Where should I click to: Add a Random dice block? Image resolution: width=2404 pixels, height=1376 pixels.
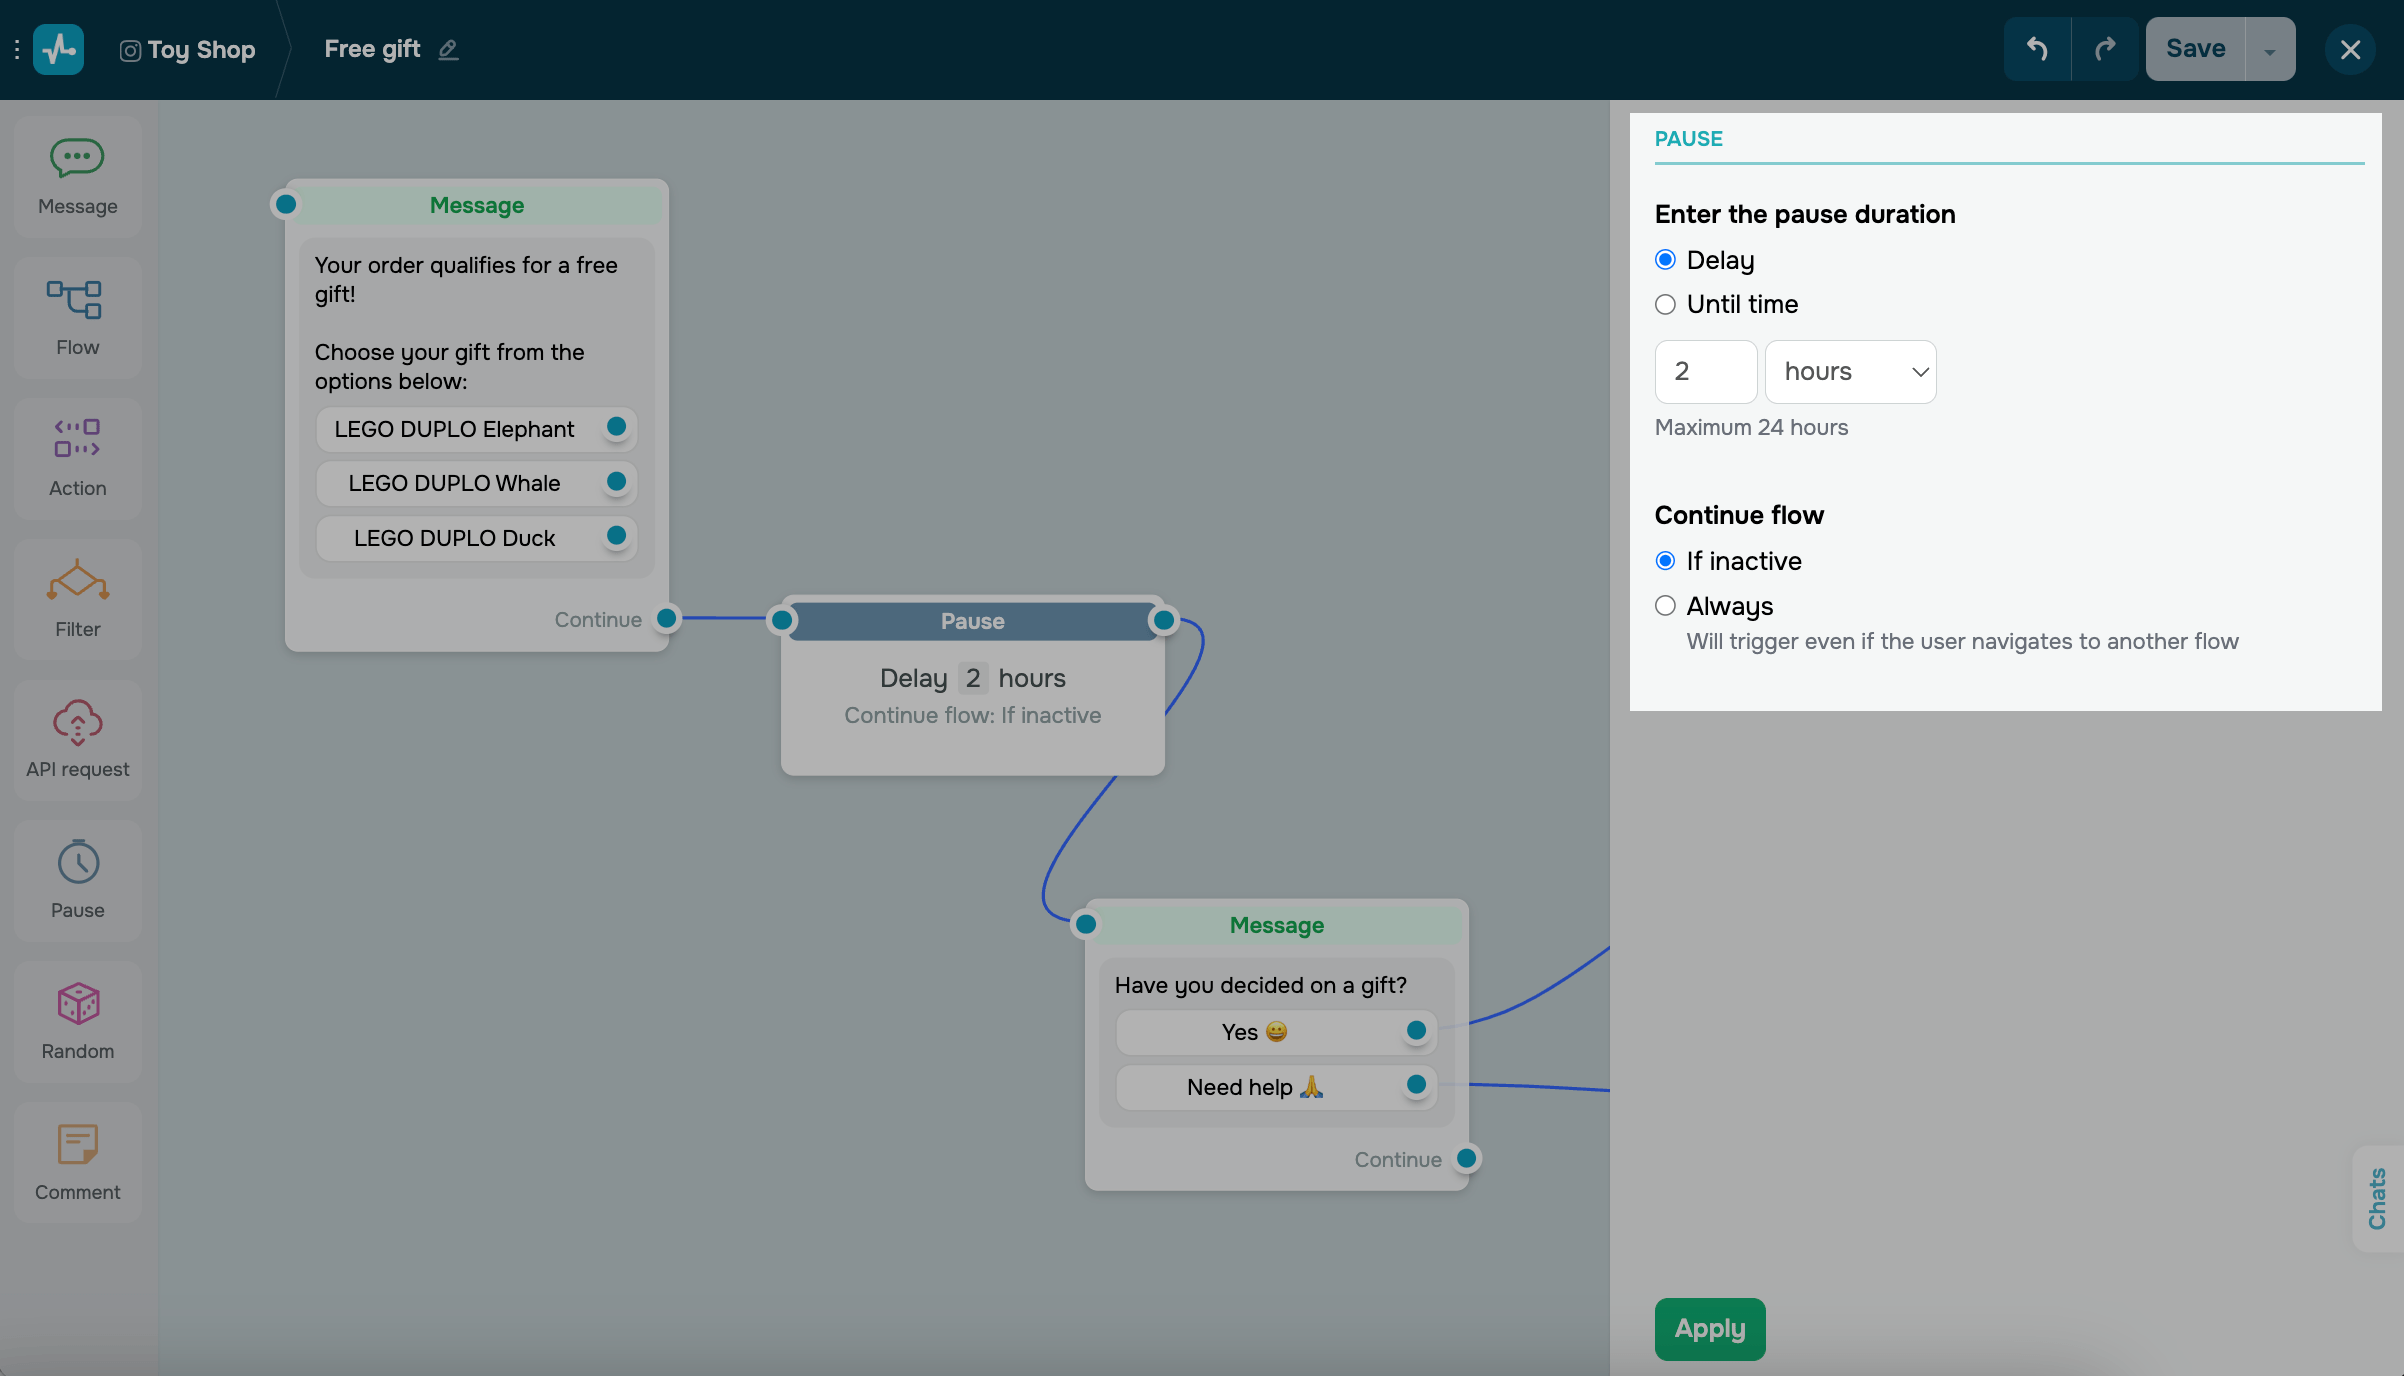pos(77,1004)
